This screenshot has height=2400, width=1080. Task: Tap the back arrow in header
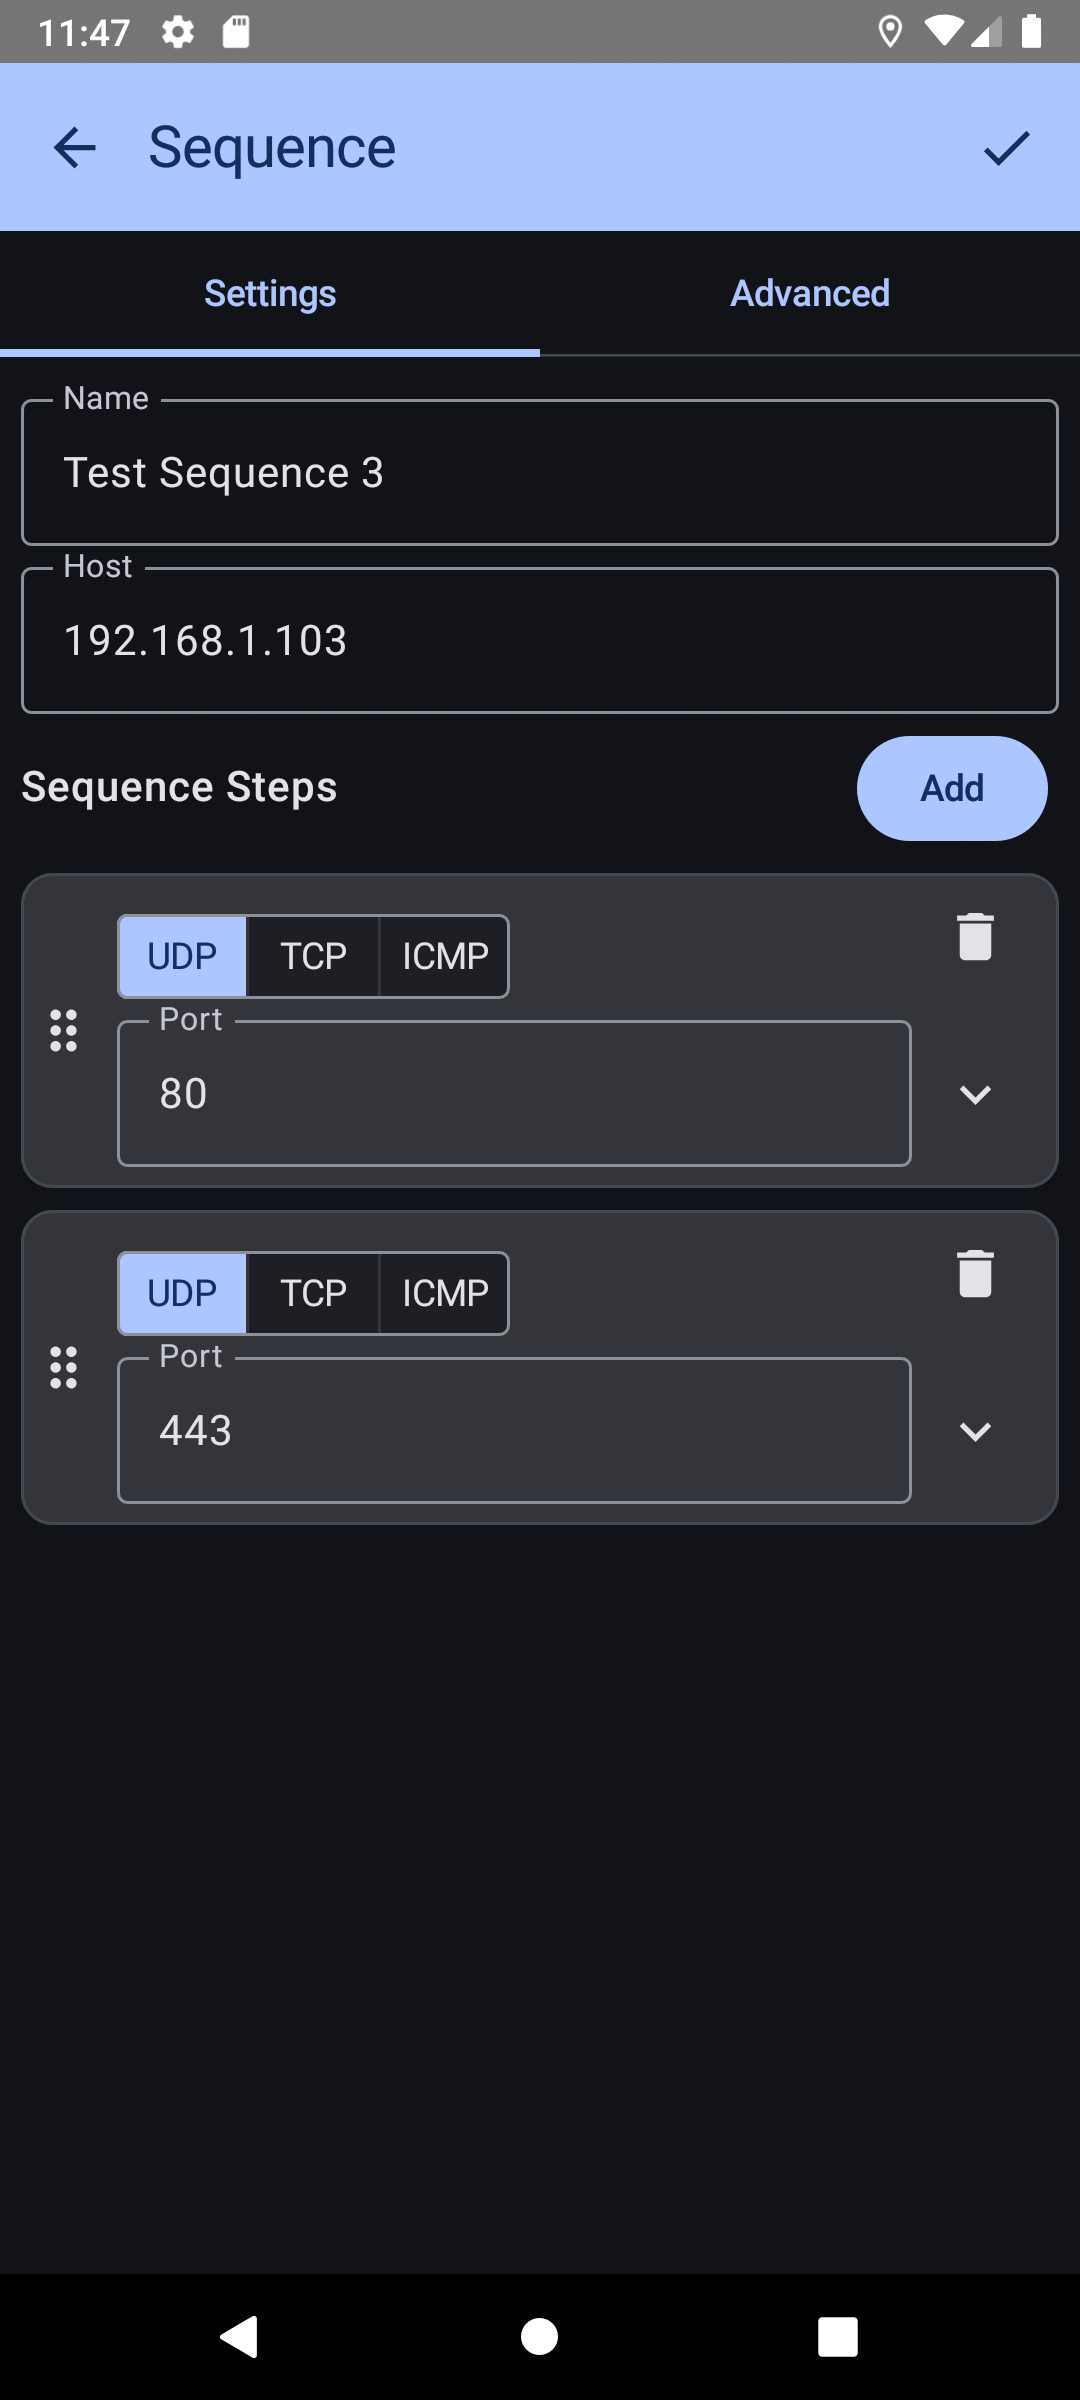click(75, 148)
